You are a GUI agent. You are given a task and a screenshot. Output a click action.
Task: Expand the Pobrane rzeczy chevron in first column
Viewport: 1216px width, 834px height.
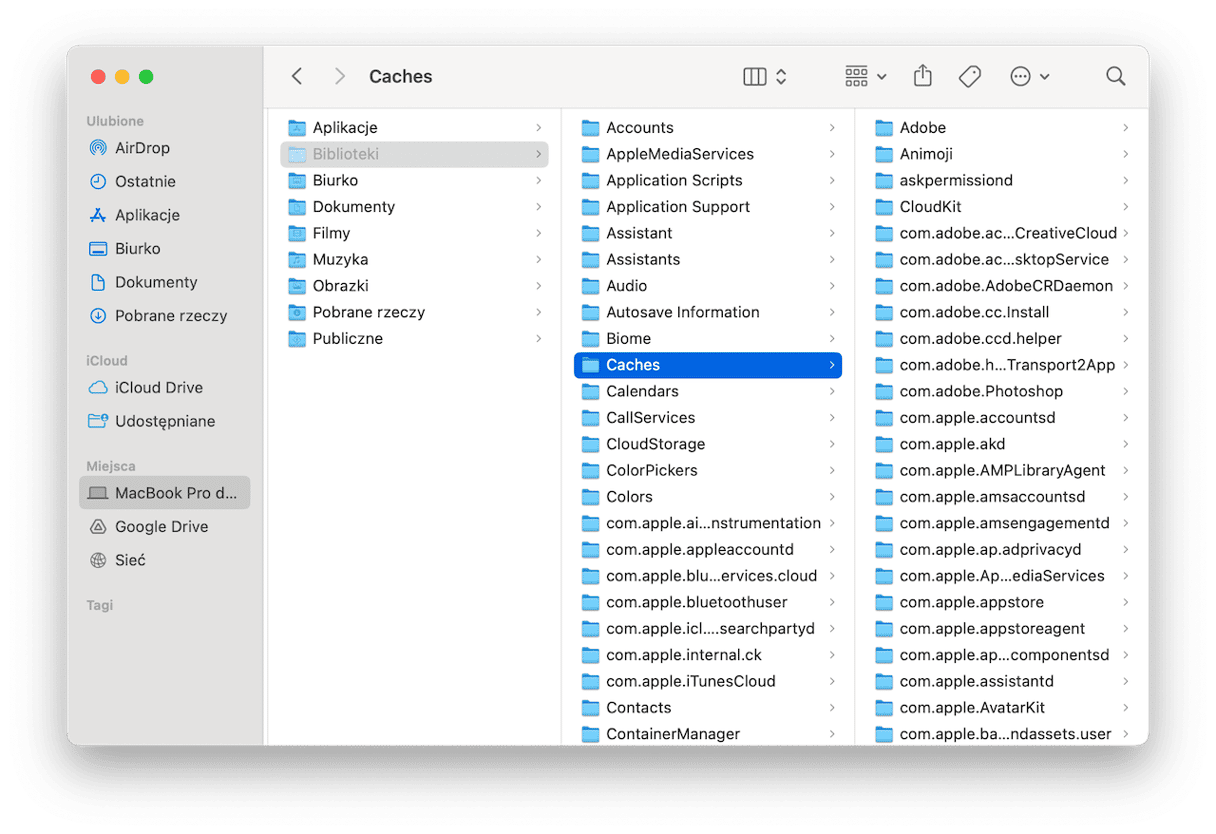click(x=538, y=312)
